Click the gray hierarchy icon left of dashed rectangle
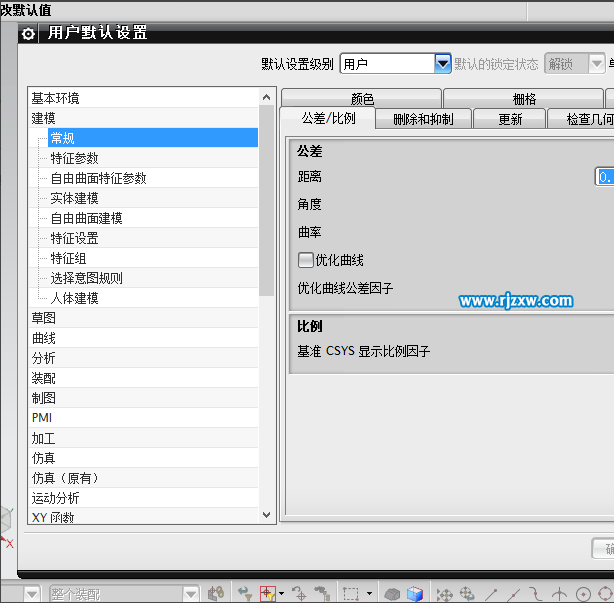This screenshot has height=603, width=614. pyautogui.click(x=322, y=594)
